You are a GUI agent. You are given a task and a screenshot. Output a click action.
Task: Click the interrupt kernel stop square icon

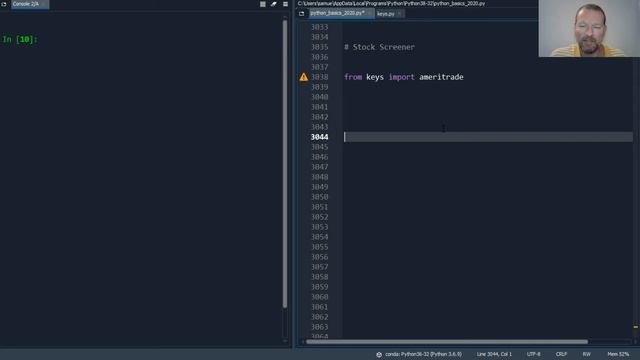[262, 4]
